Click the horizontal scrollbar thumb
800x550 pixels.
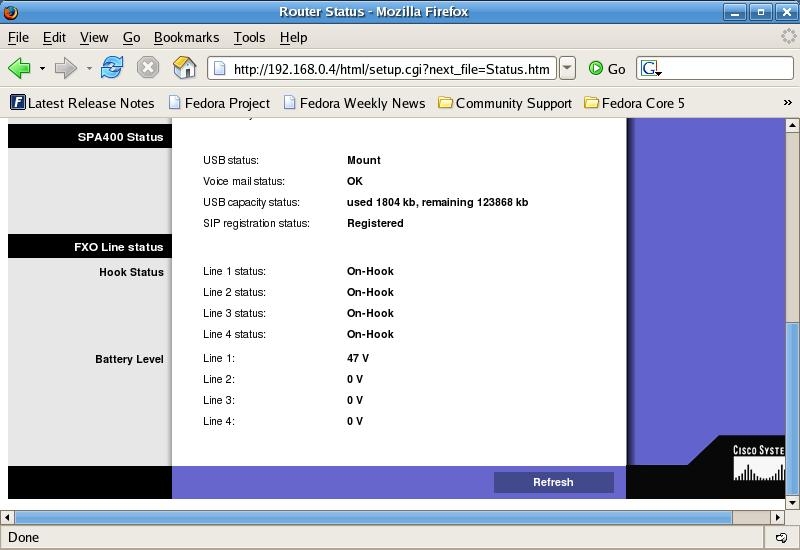click(372, 517)
